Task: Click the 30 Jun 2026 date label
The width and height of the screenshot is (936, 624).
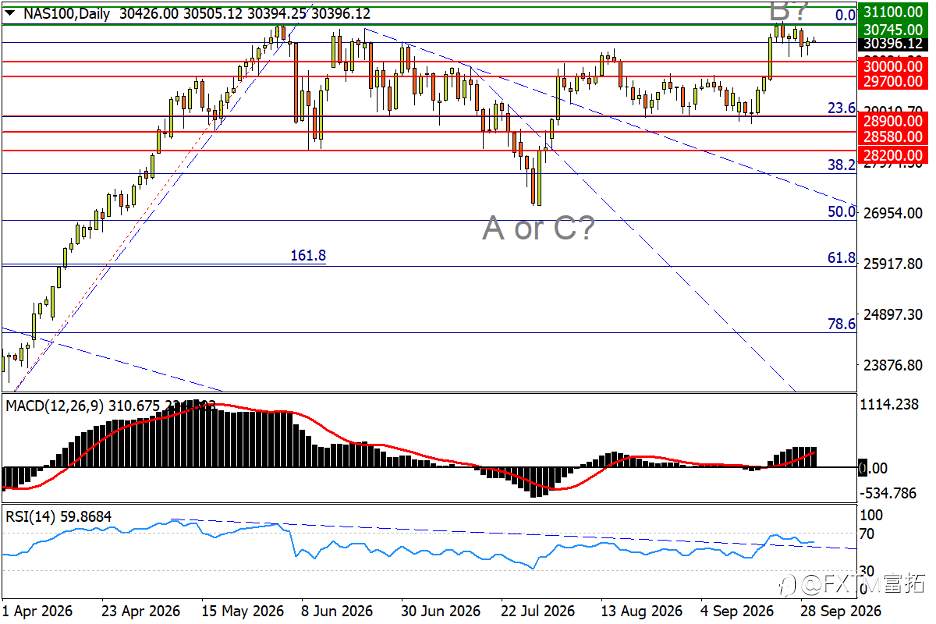Action: tap(441, 611)
